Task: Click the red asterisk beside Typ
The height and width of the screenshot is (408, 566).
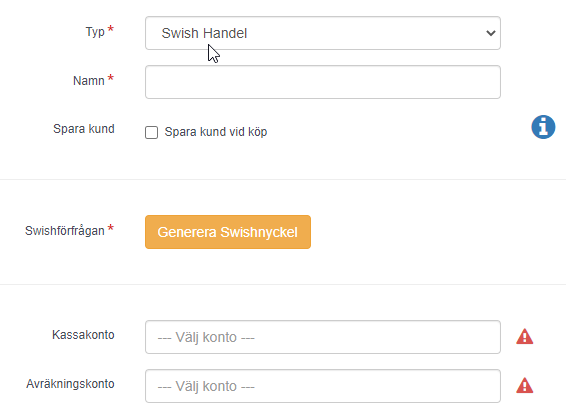Action: point(111,29)
